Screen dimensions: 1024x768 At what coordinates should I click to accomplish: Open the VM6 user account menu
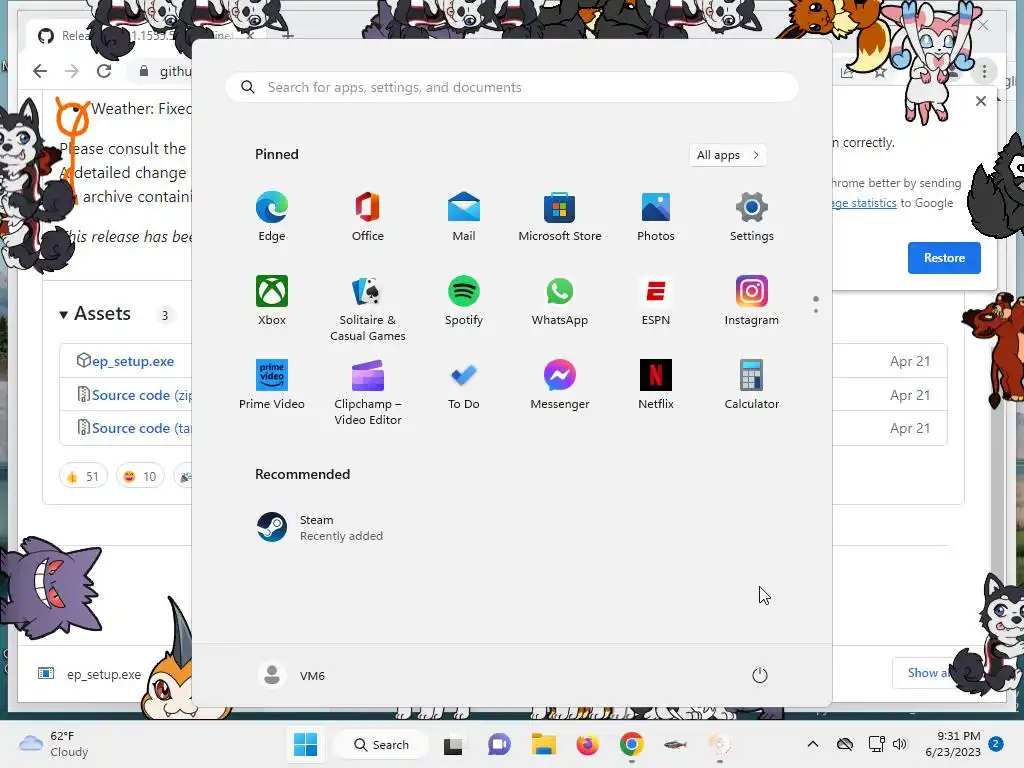(292, 675)
